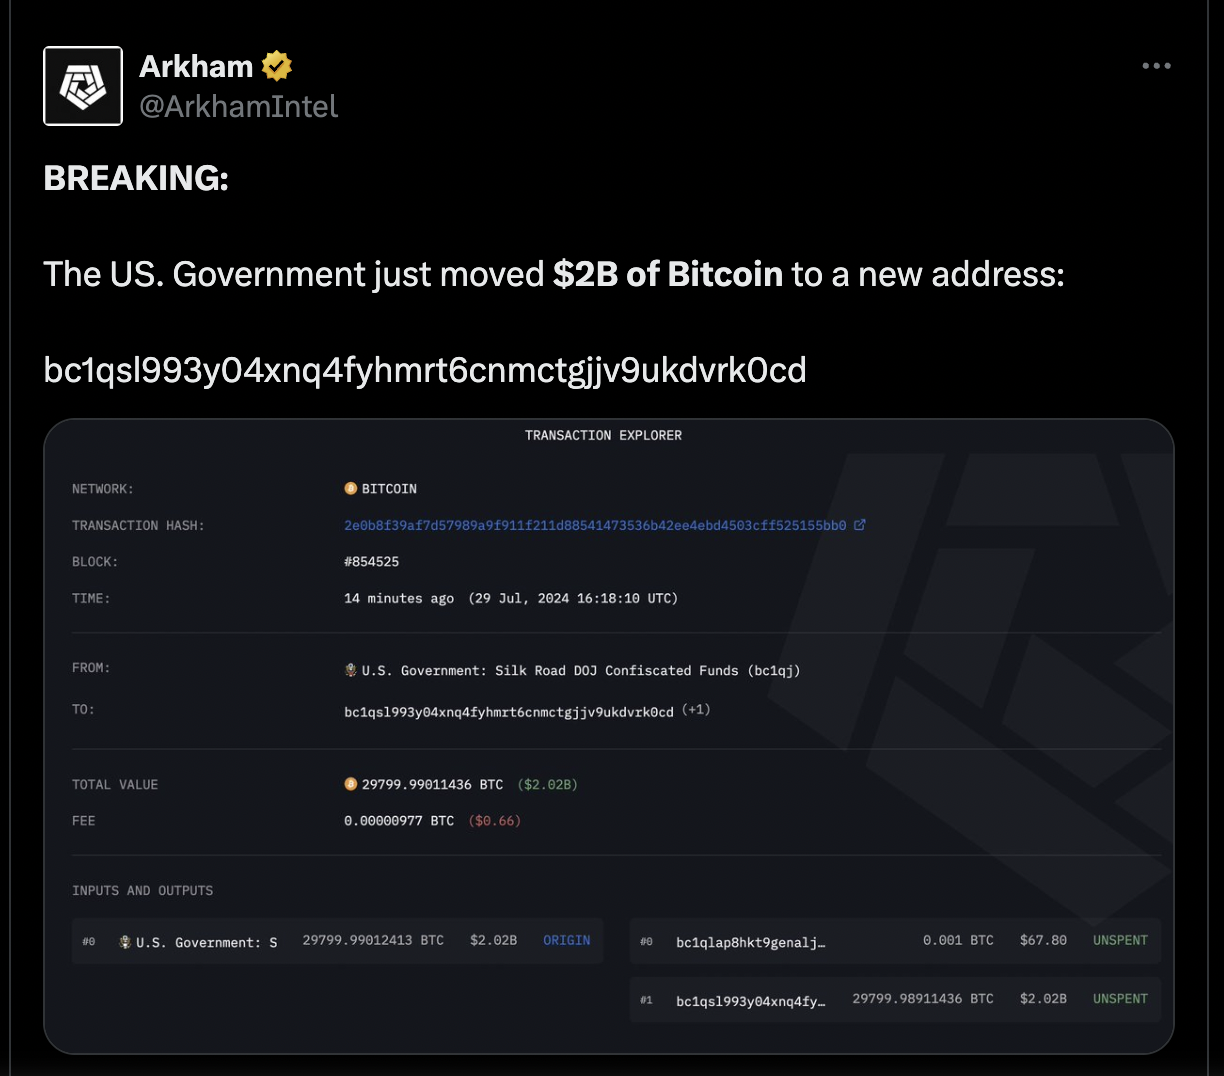Image resolution: width=1224 pixels, height=1076 pixels.
Task: Click the Bitcoin icon next to BITCOIN network
Action: 351,489
